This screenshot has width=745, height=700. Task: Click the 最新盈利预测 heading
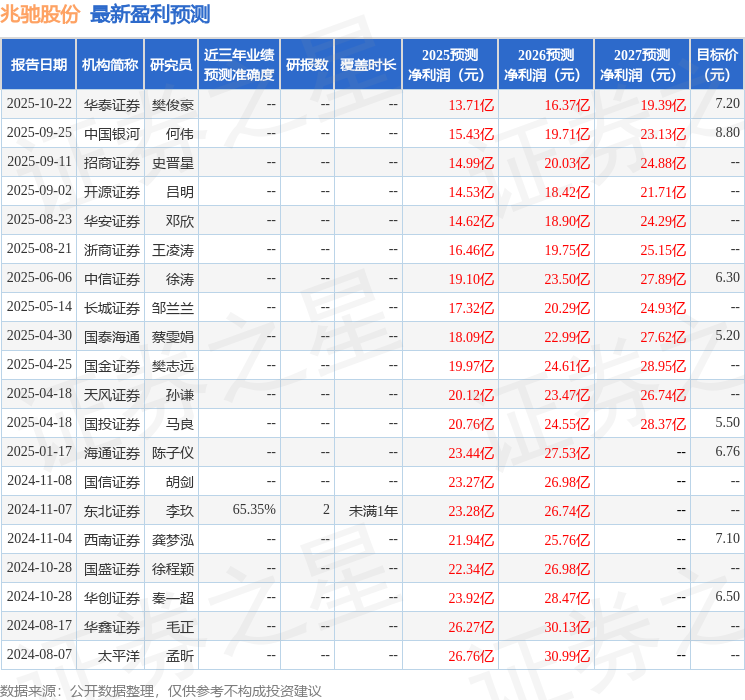[x=150, y=14]
